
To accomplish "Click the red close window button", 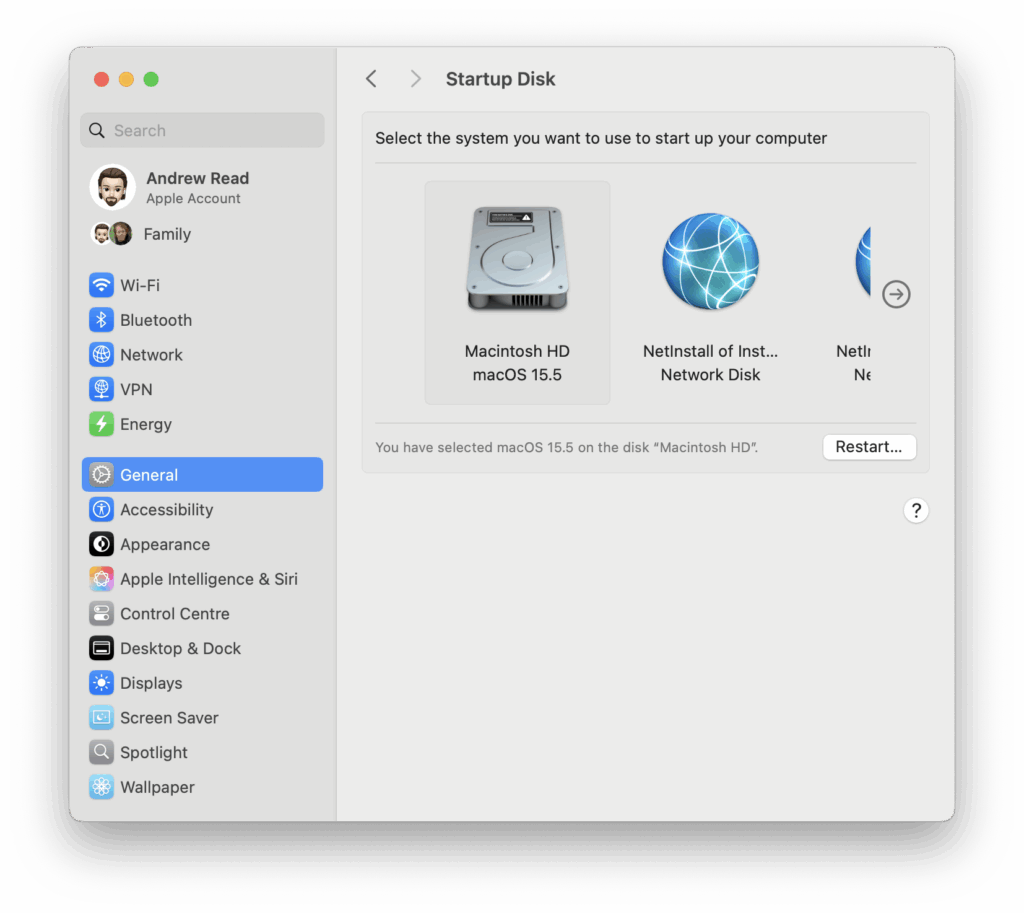I will [x=101, y=80].
